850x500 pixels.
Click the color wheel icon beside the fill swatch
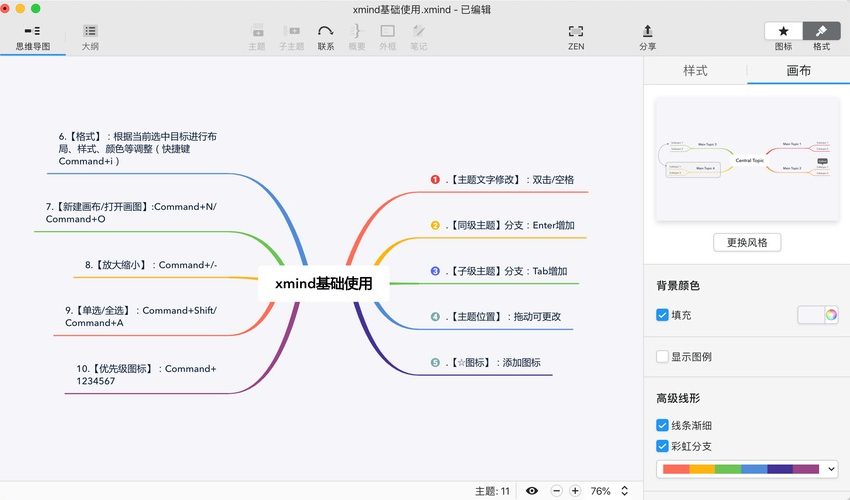tap(831, 315)
